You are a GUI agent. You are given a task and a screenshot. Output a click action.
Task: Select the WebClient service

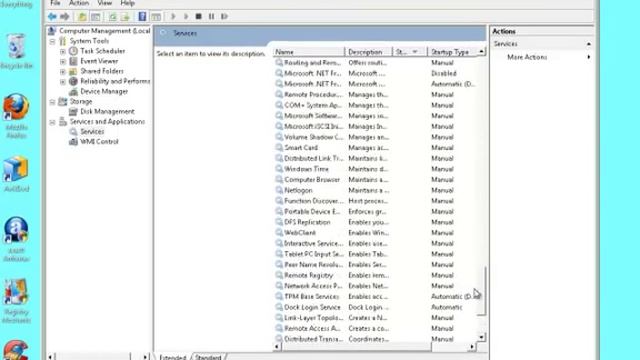[374, 233]
